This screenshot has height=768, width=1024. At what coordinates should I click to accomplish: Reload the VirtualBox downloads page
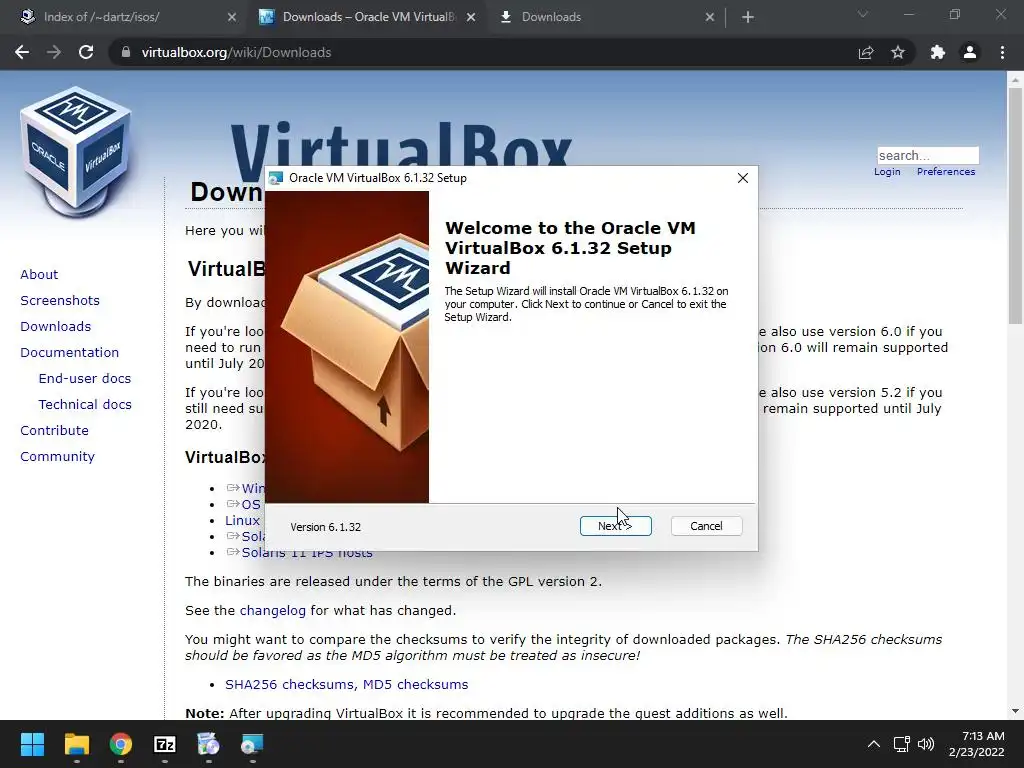pos(86,52)
